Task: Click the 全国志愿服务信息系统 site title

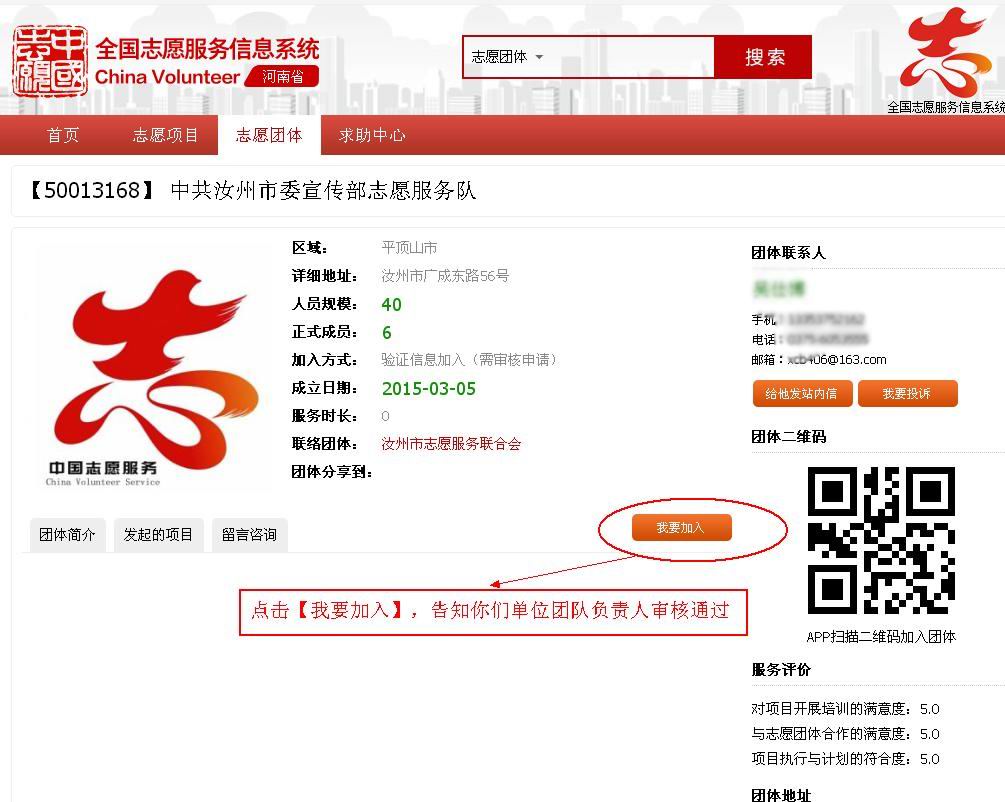Action: pos(207,49)
